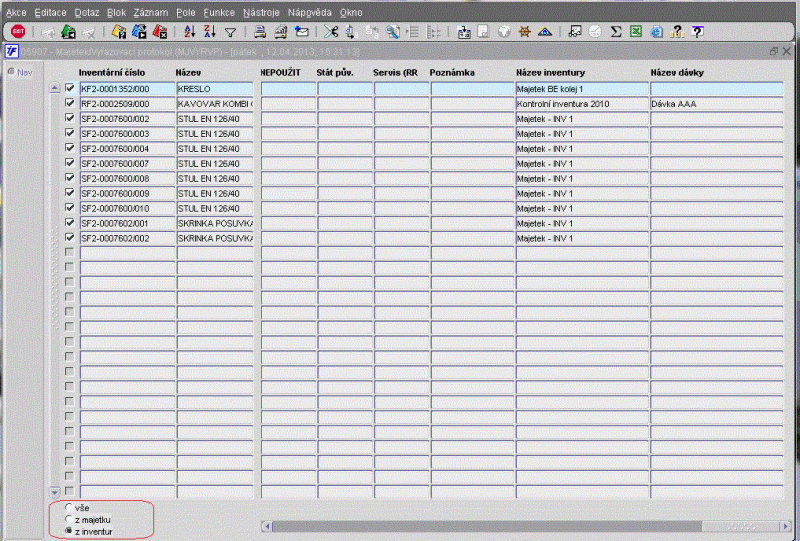This screenshot has width=800, height=541.
Task: Click the 'Dávka AAA' field
Action: click(x=716, y=104)
